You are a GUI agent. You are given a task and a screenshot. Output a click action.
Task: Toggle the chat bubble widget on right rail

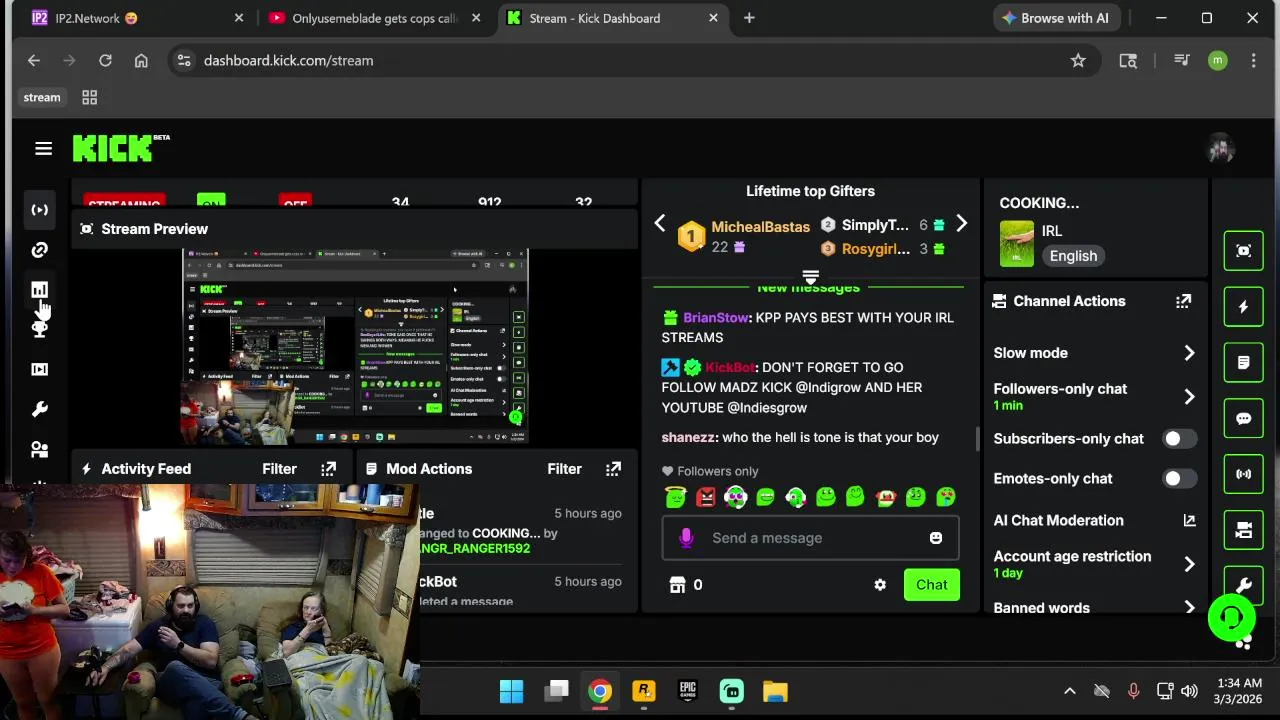(1244, 419)
